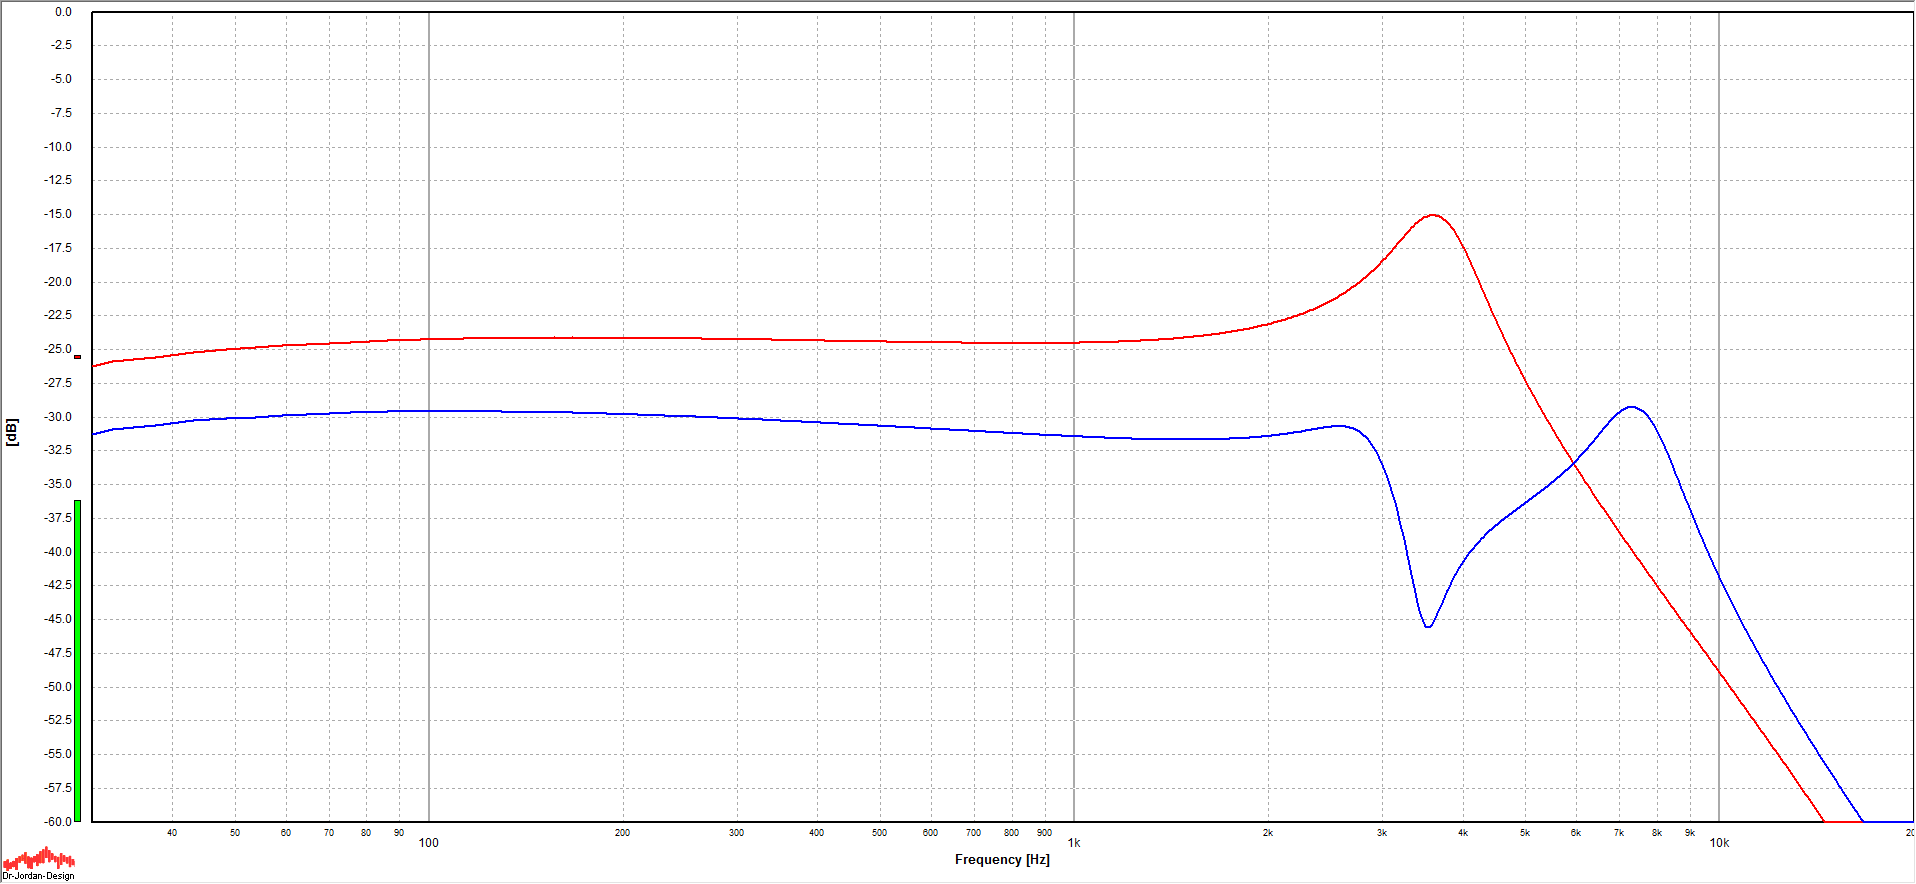Click the -30.0 dB scale label
1916x884 pixels.
point(59,417)
